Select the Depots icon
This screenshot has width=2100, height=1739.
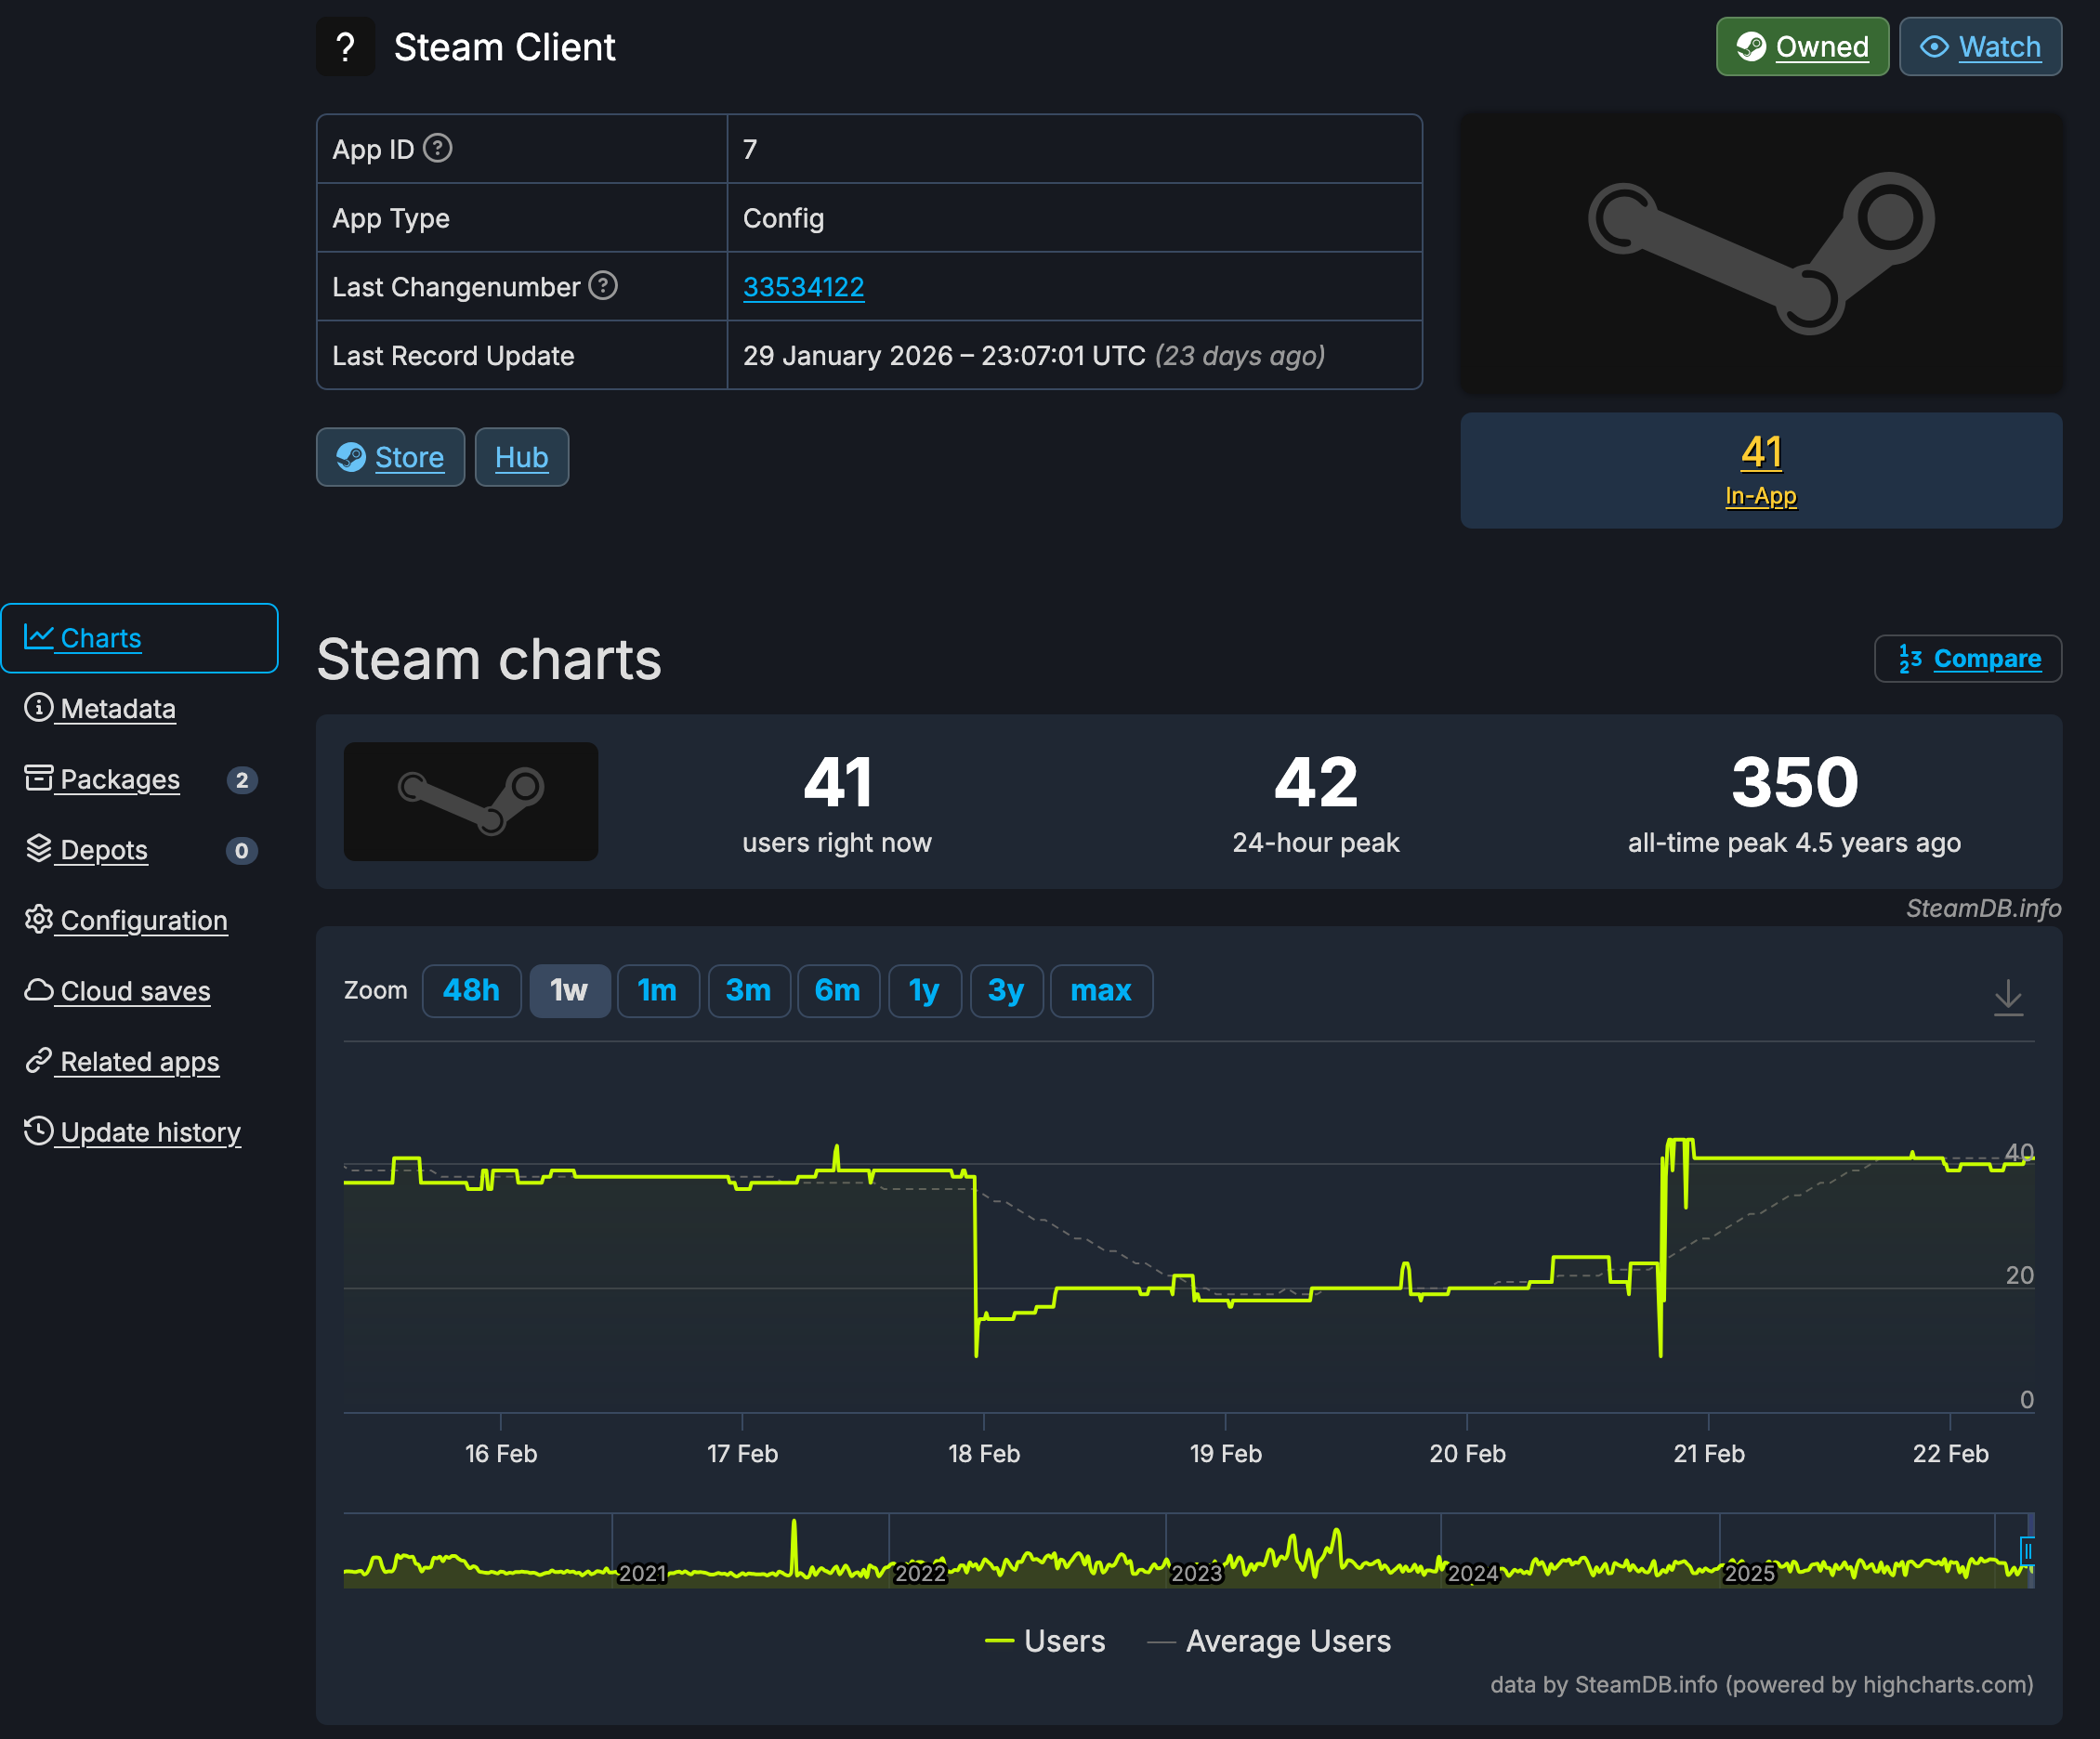pos(37,849)
